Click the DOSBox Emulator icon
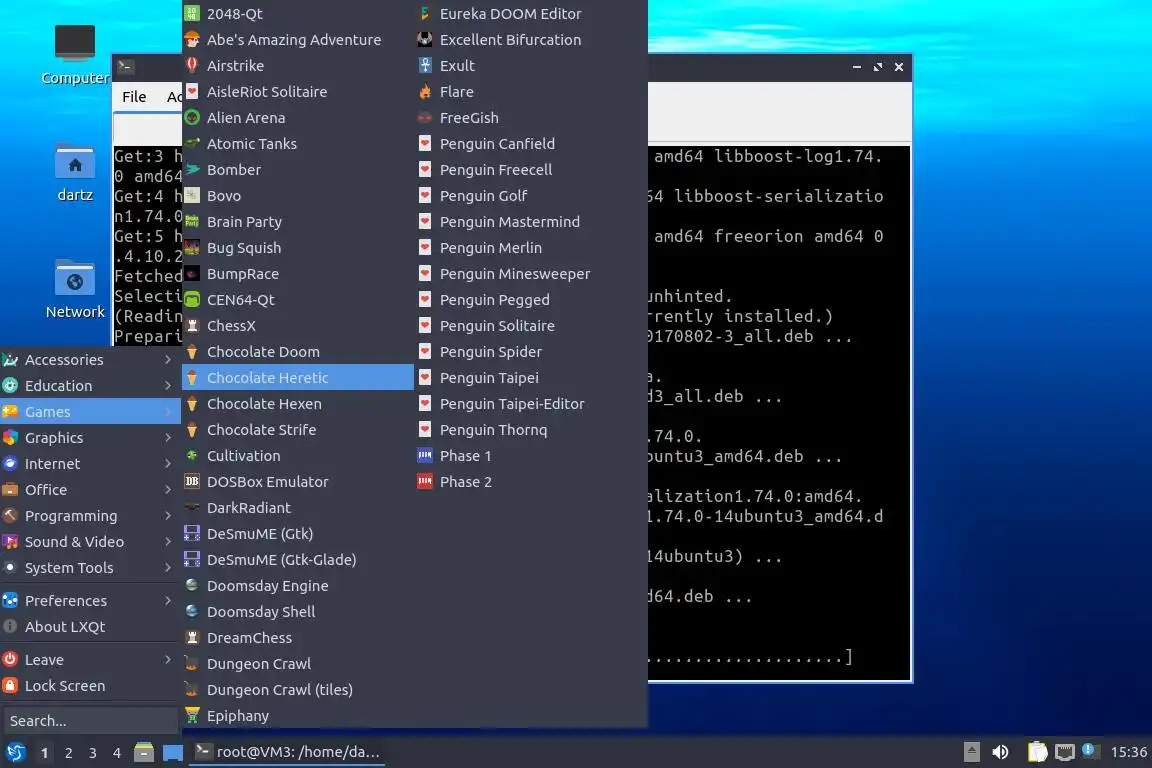The height and width of the screenshot is (768, 1152). [192, 482]
